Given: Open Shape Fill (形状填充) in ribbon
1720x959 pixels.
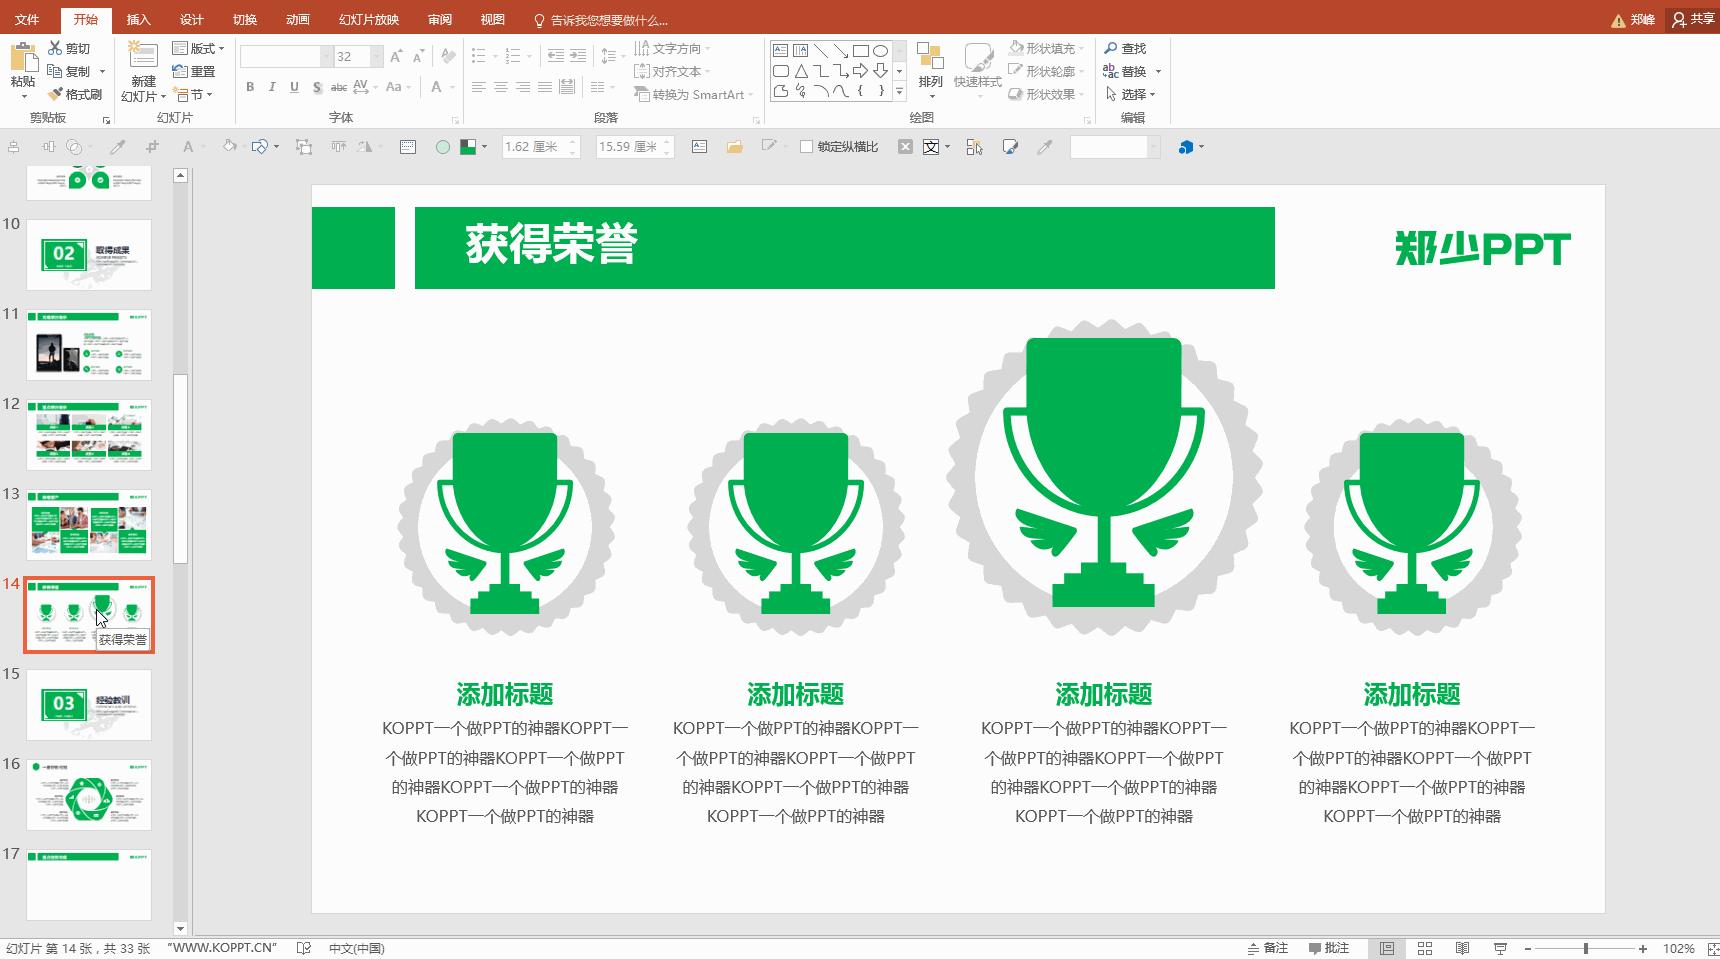Looking at the screenshot, I should click(x=1046, y=47).
